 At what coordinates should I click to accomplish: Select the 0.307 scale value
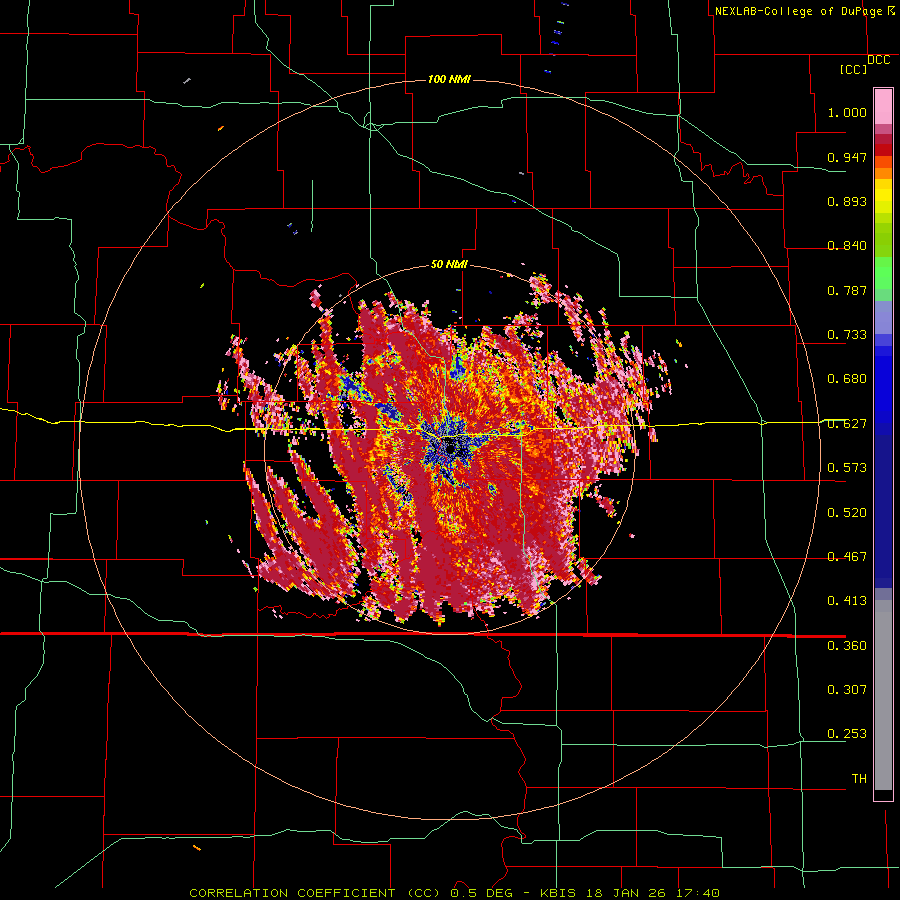point(847,690)
